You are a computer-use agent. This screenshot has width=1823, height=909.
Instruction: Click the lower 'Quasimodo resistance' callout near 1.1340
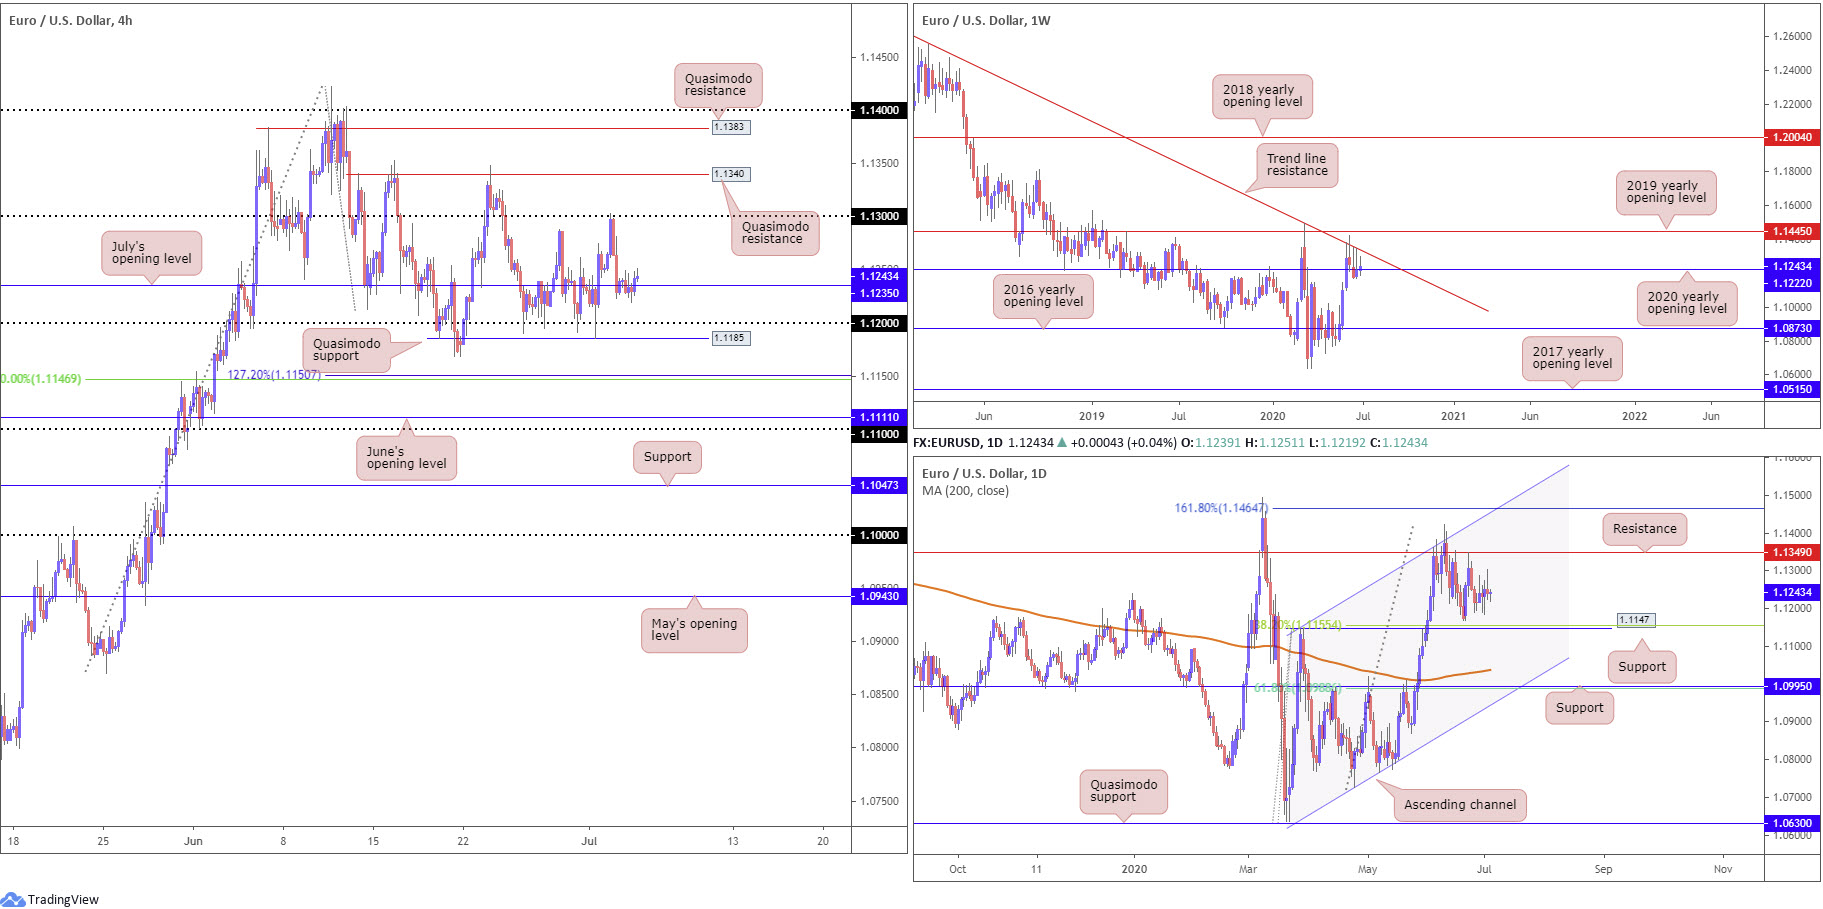pos(775,233)
